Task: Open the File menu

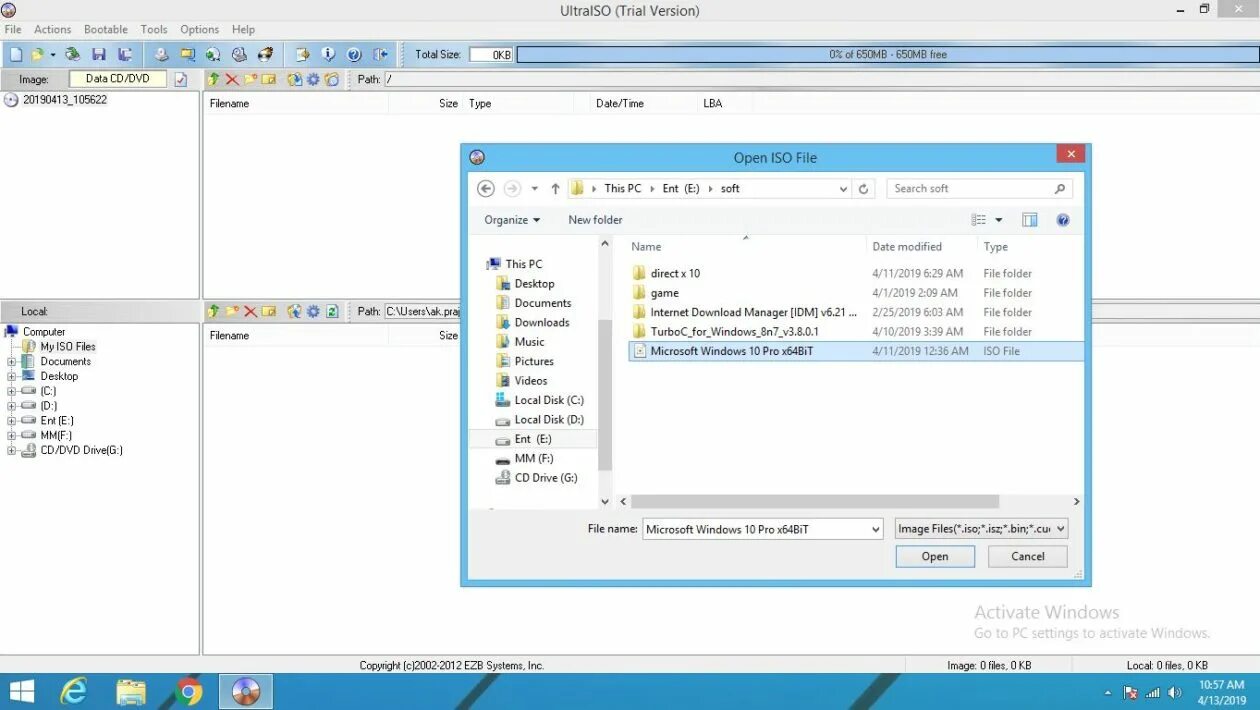Action: (x=13, y=30)
